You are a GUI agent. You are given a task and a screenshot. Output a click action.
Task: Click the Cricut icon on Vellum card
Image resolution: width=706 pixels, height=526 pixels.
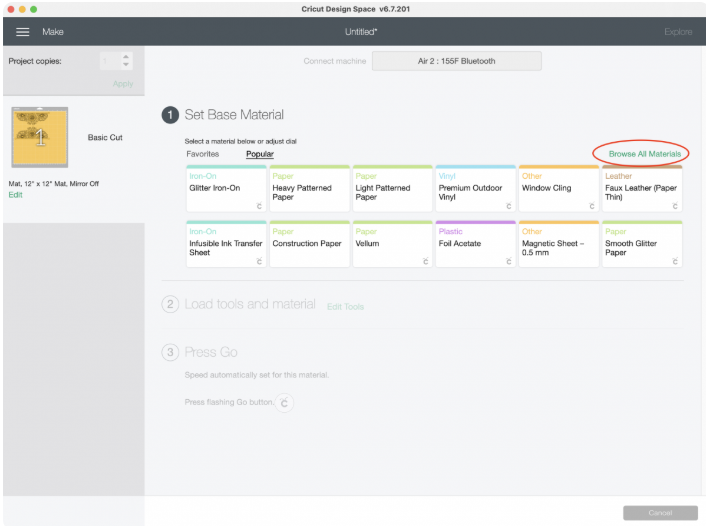(x=425, y=262)
